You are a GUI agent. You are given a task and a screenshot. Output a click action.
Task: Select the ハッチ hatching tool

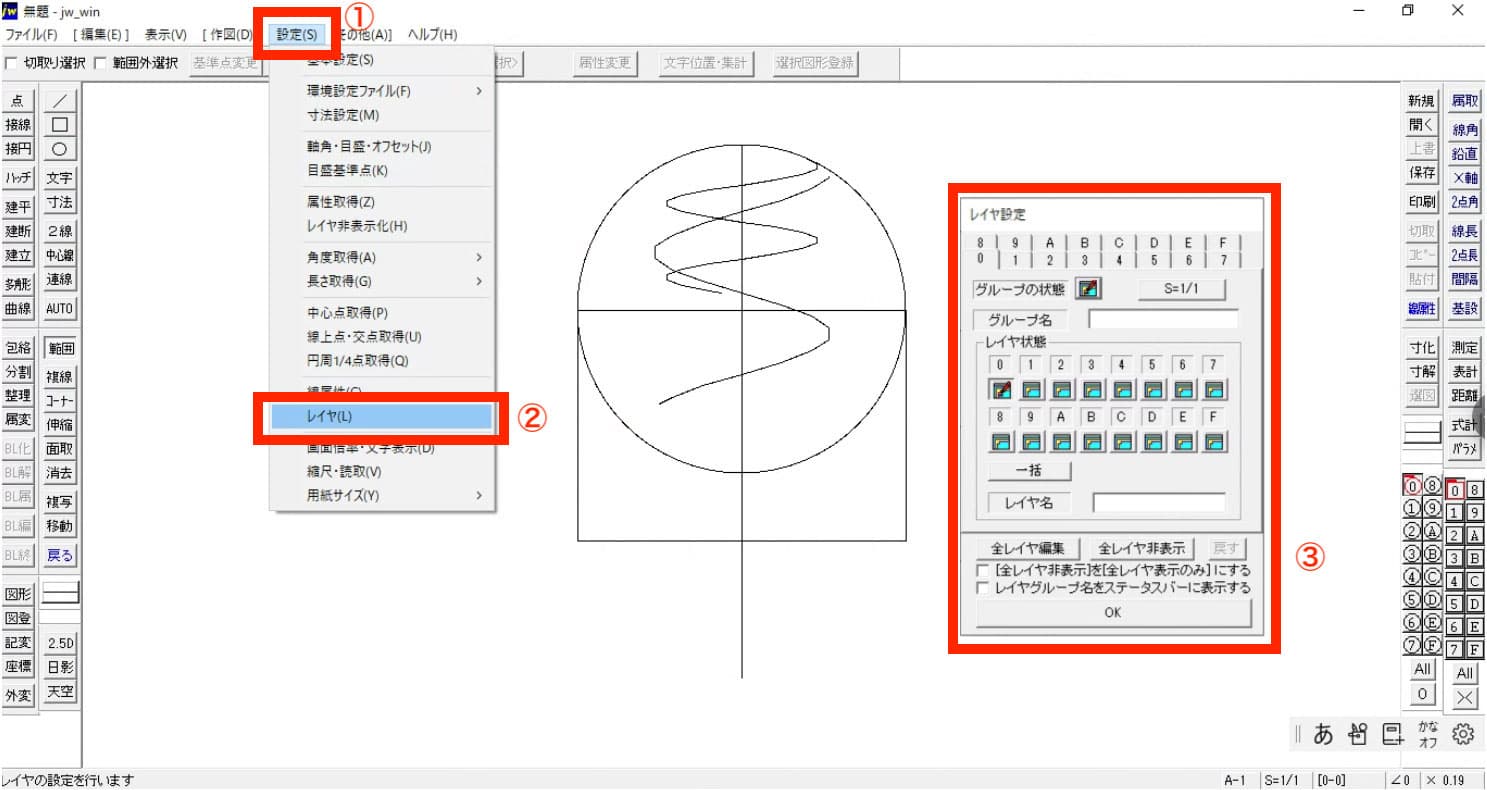18,178
